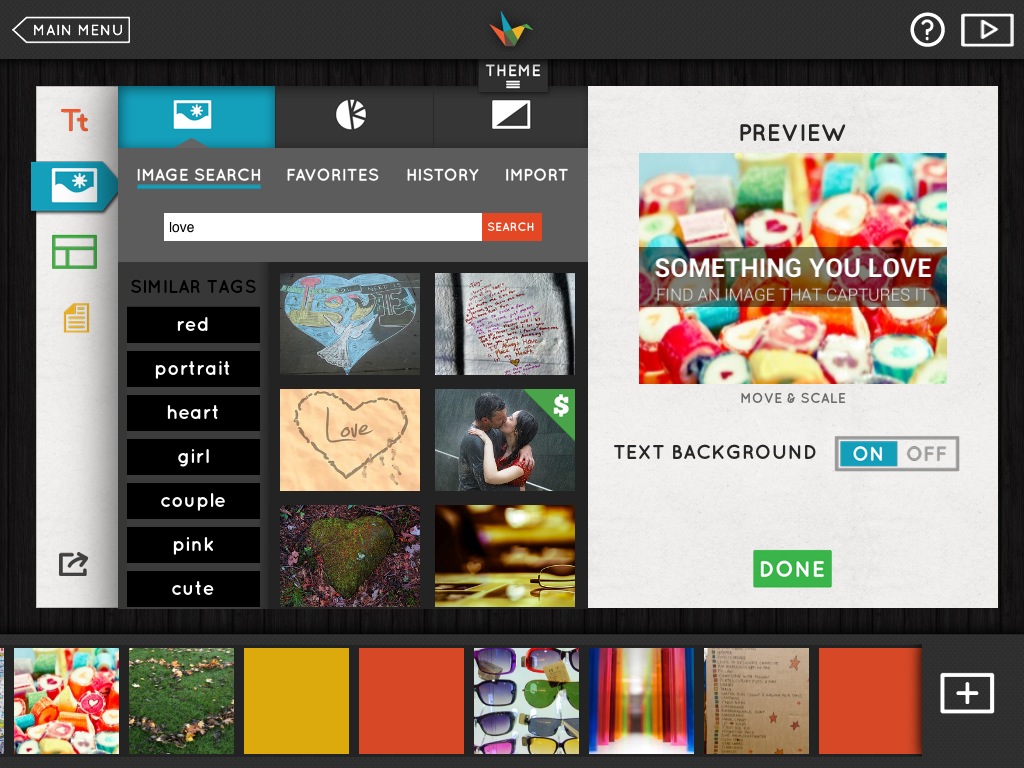Turn text background ON

868,453
